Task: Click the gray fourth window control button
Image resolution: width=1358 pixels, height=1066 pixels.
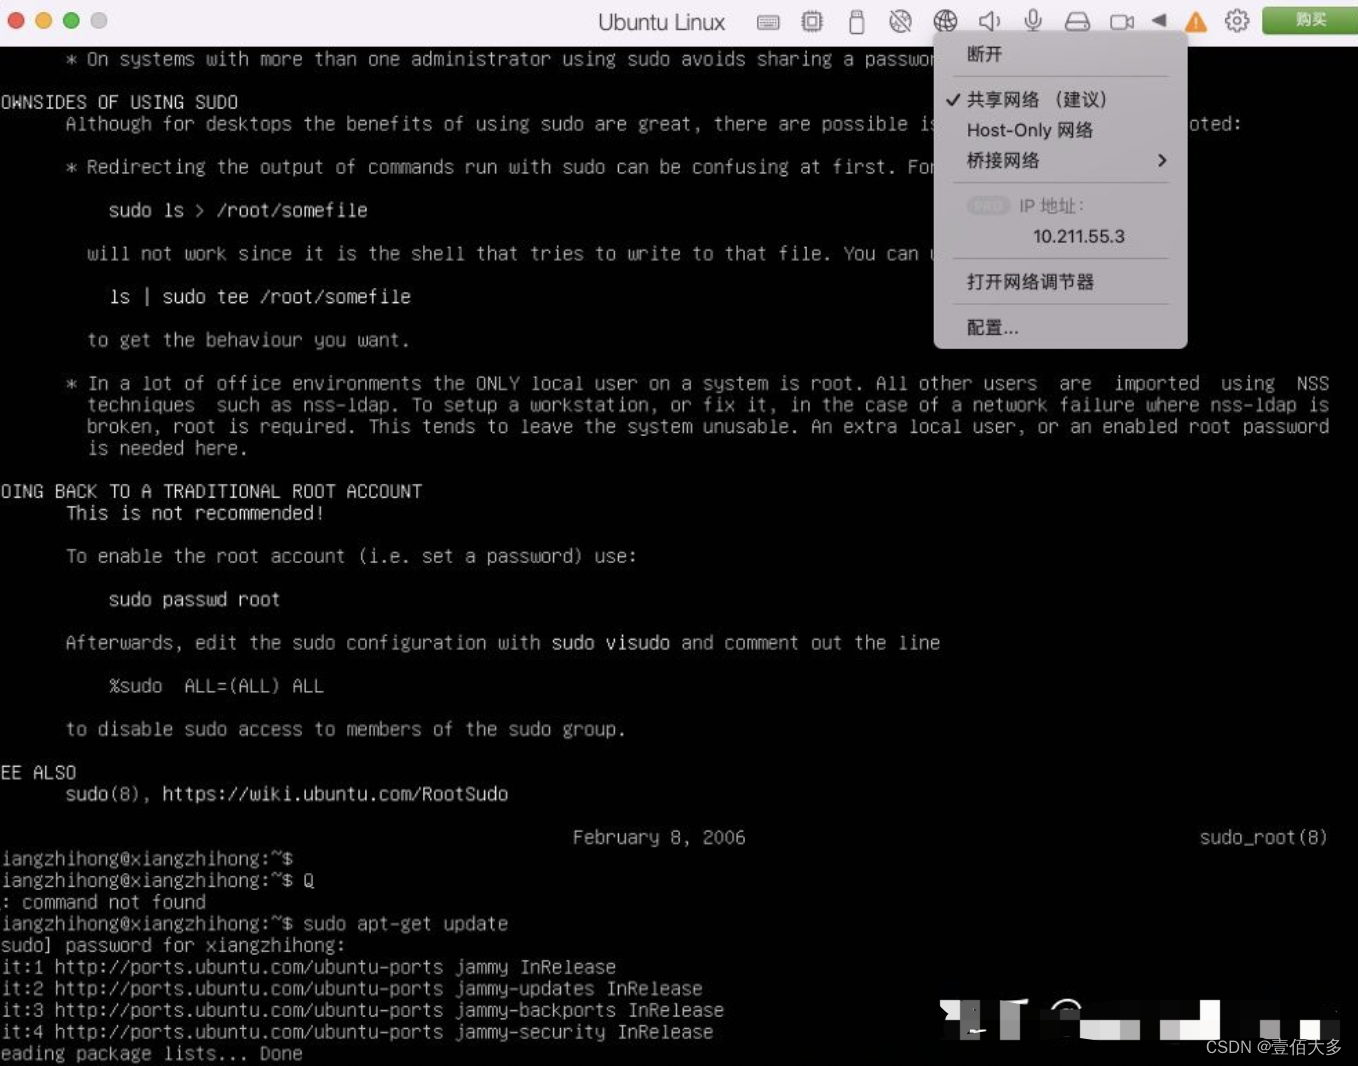Action: click(x=98, y=20)
